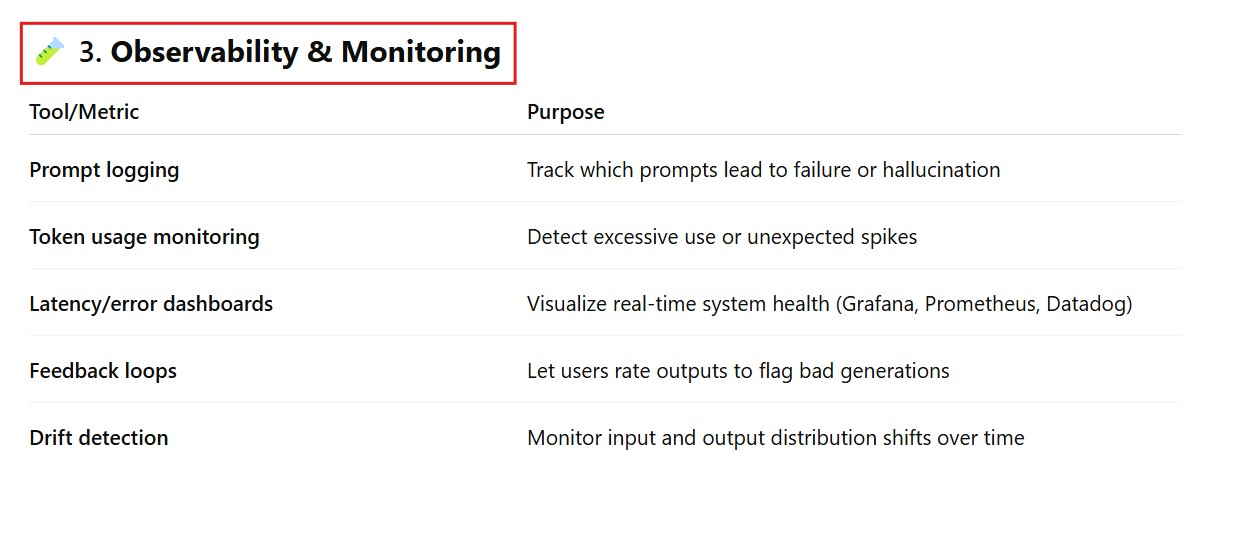Select the Observability & Monitoring heading
The height and width of the screenshot is (537, 1241).
click(290, 52)
